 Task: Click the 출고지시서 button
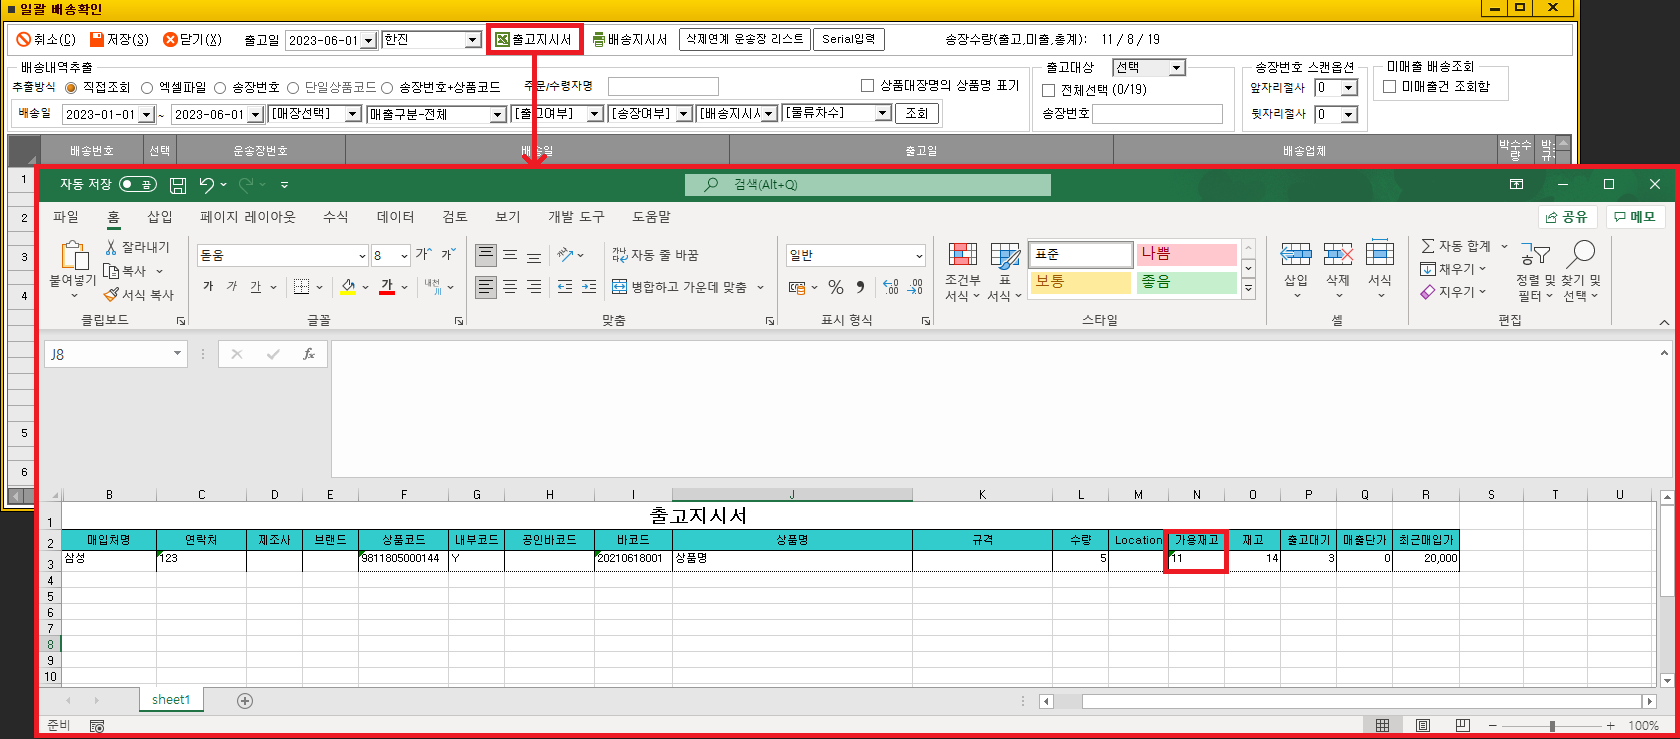click(534, 40)
